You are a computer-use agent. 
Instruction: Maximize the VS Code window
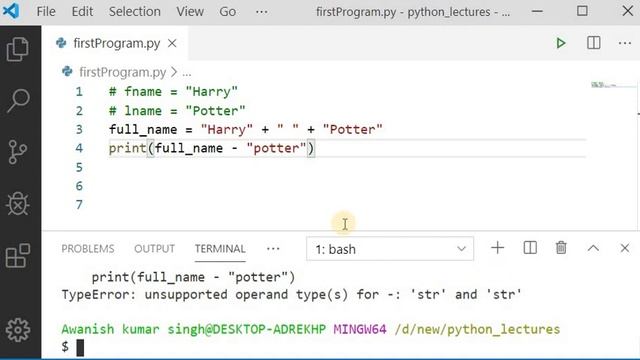pos(582,11)
